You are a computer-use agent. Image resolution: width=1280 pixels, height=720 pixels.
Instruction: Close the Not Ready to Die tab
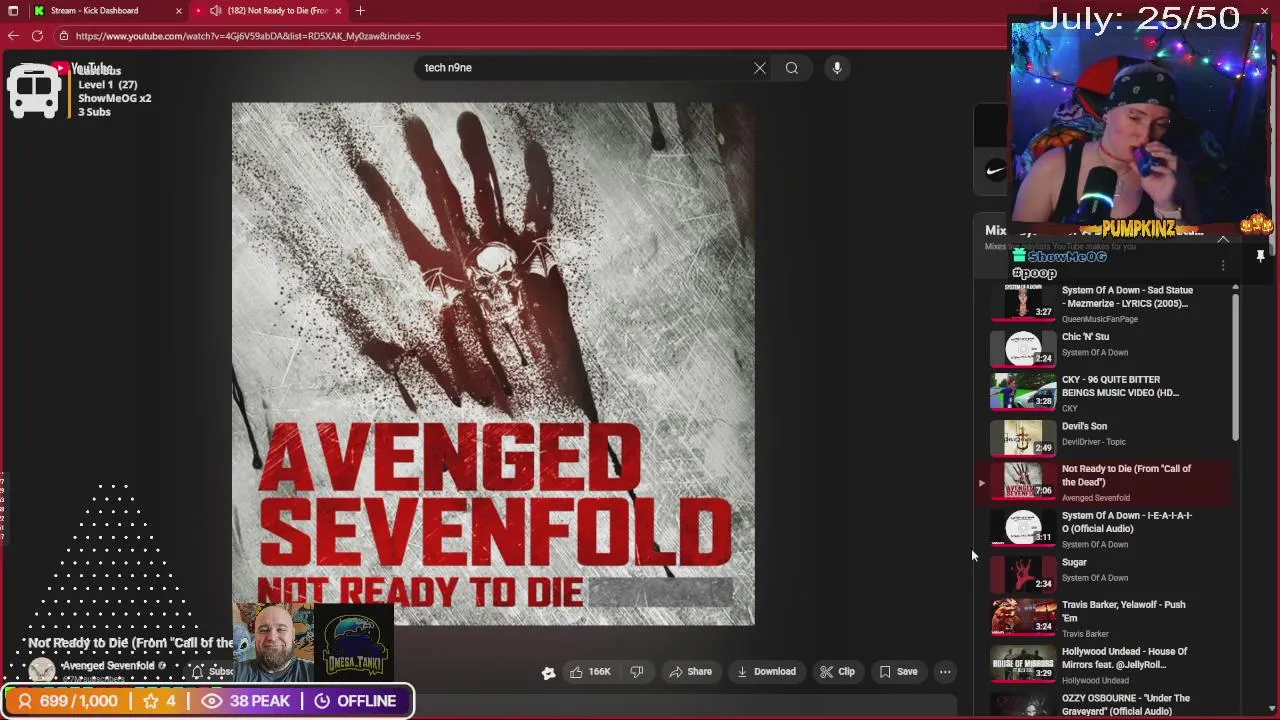[x=338, y=10]
